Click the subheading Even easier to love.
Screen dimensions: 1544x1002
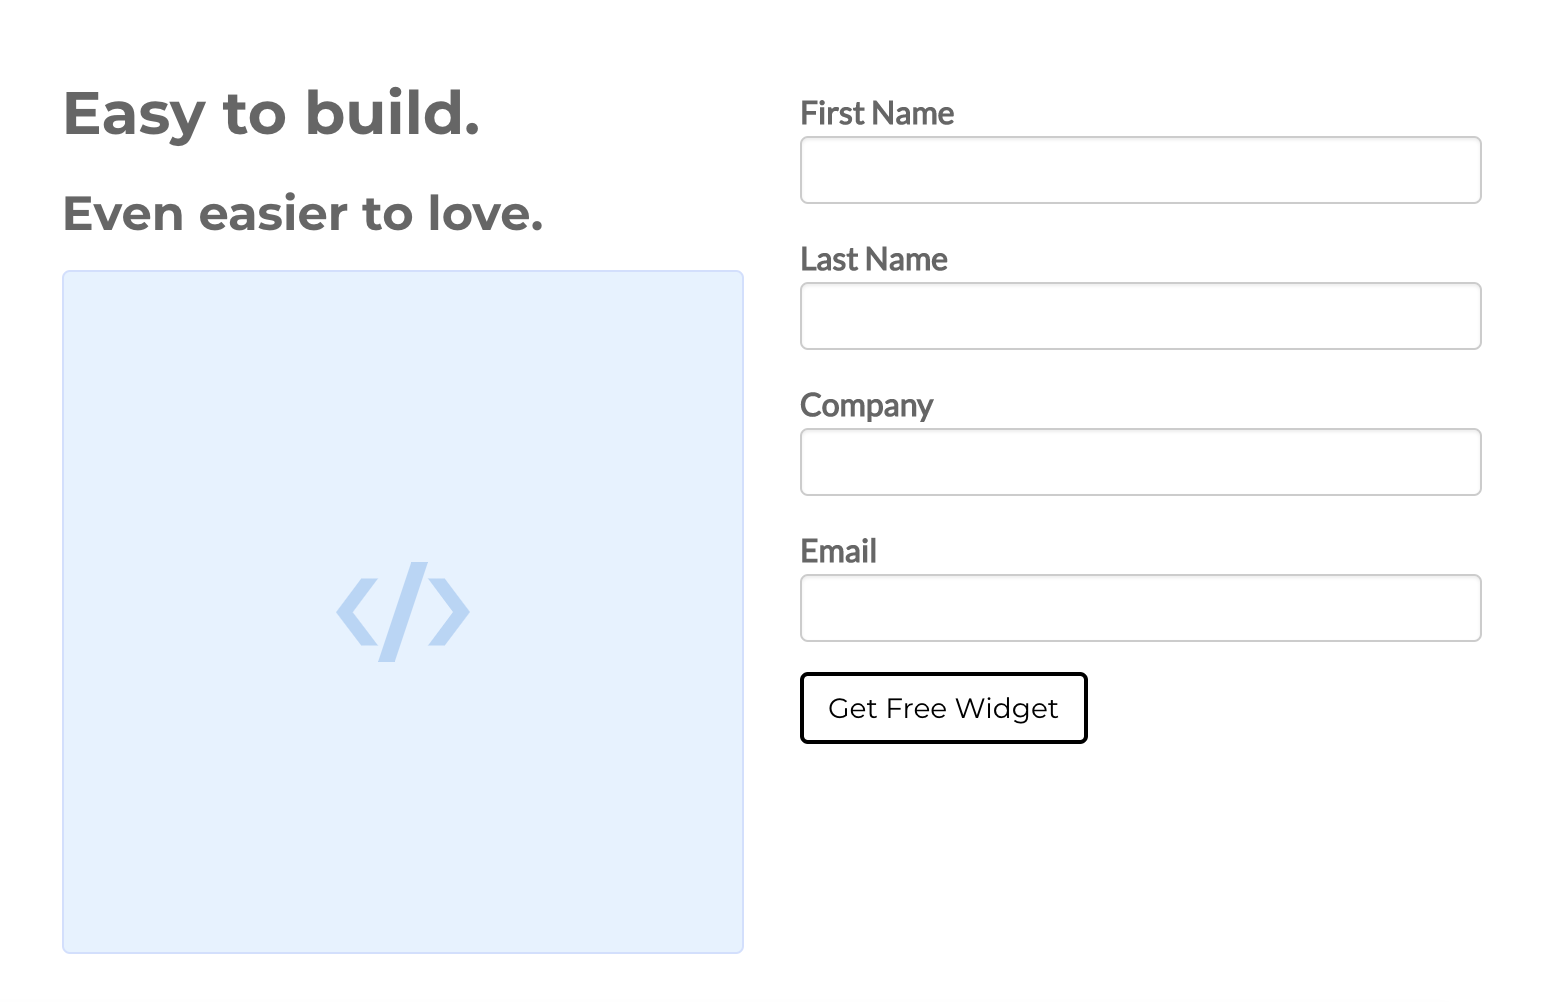304,213
